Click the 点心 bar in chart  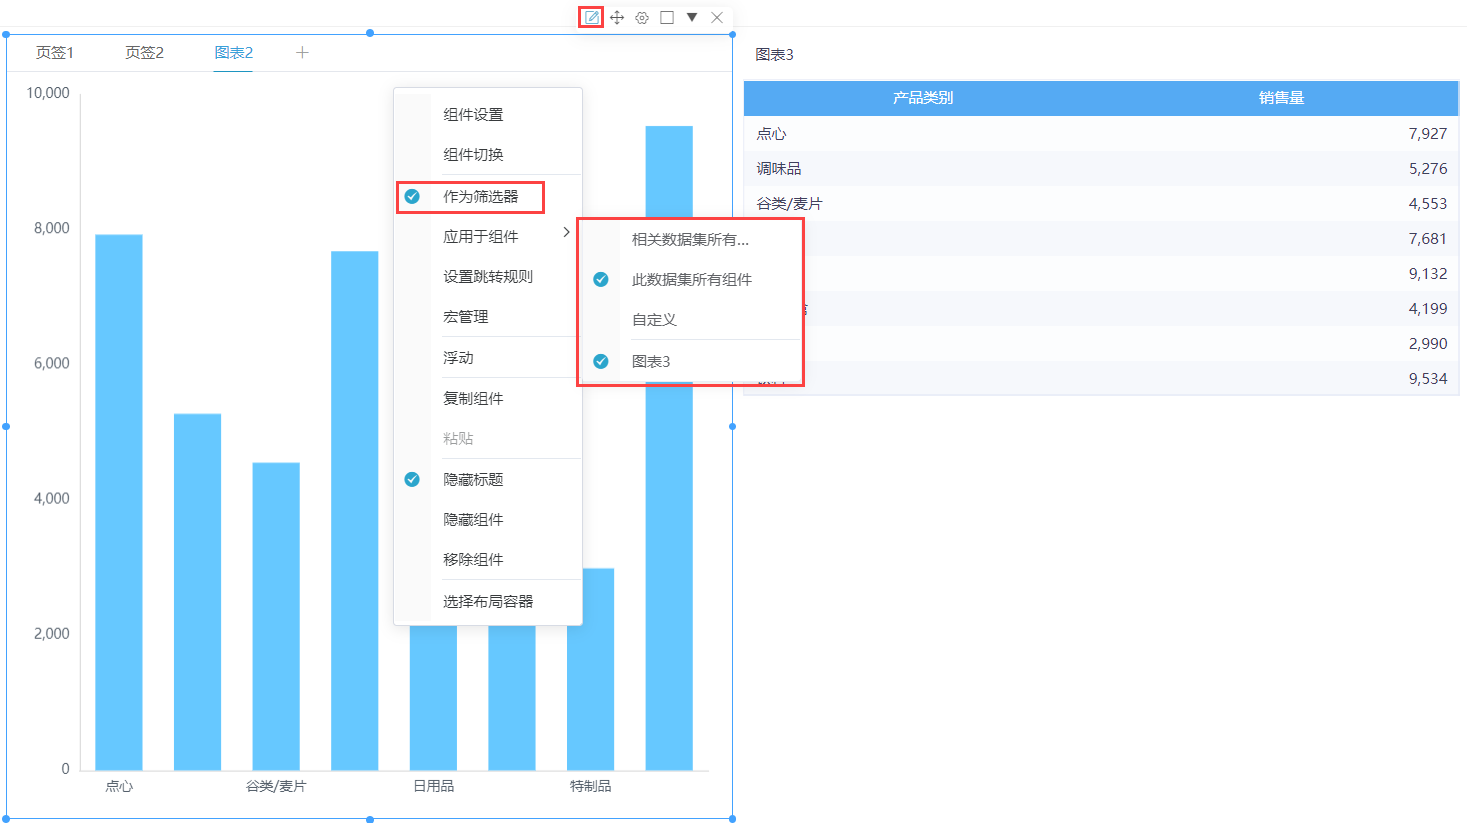pyautogui.click(x=119, y=502)
